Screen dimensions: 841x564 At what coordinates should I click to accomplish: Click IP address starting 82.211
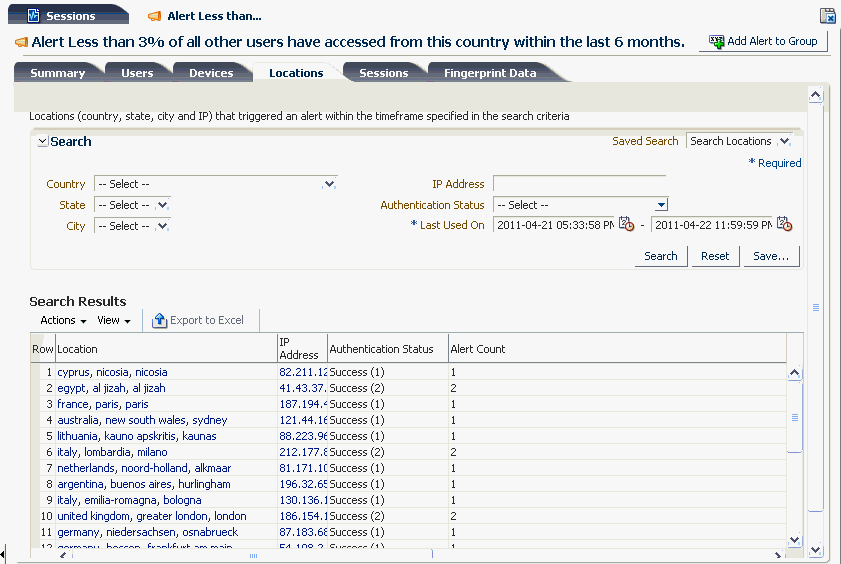click(303, 372)
